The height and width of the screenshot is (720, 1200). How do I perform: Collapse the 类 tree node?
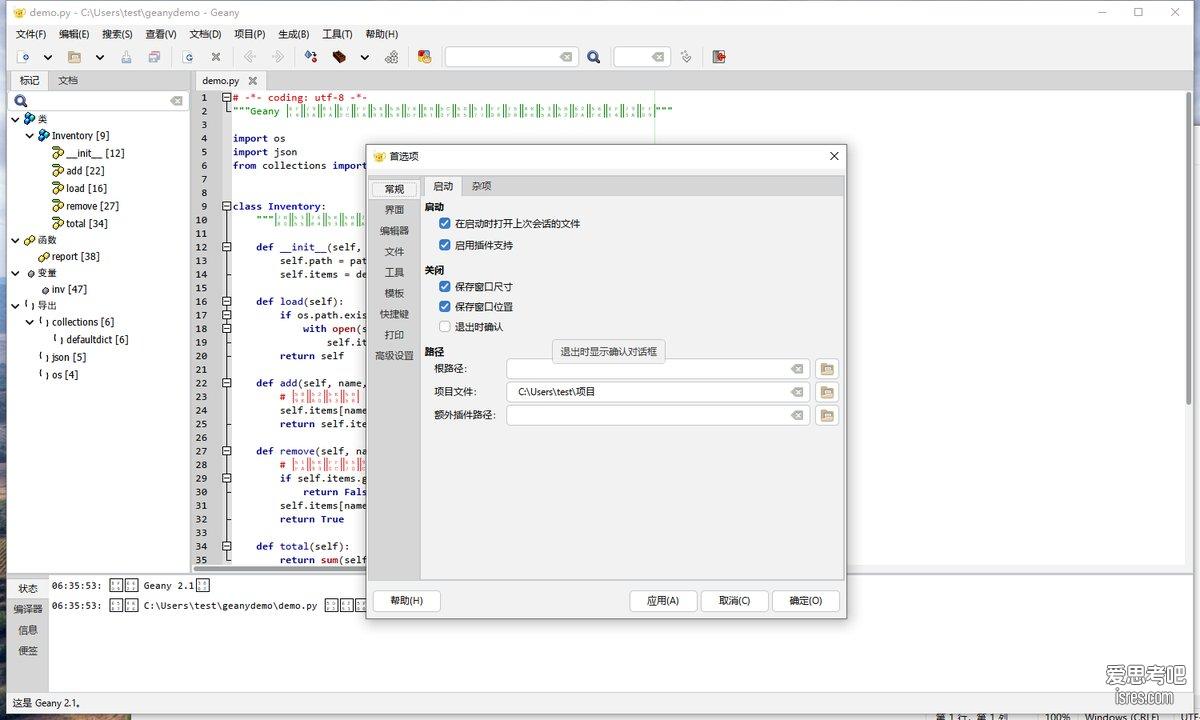tap(16, 119)
